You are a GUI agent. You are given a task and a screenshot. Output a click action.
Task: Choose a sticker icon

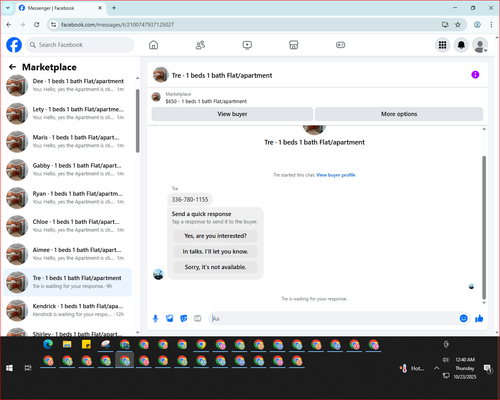pos(184,319)
